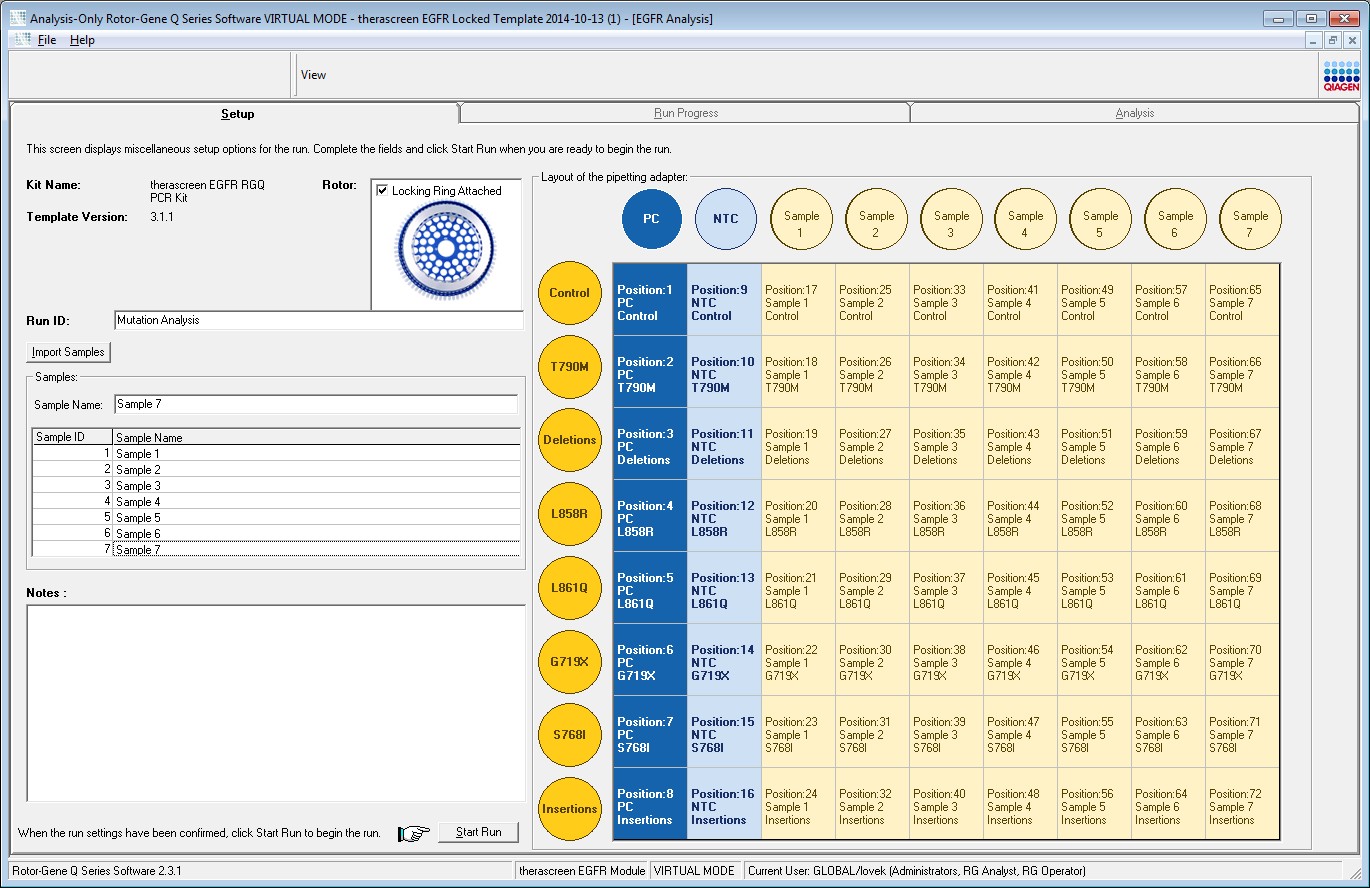
Task: Click the Sample Name input field
Action: coord(316,404)
